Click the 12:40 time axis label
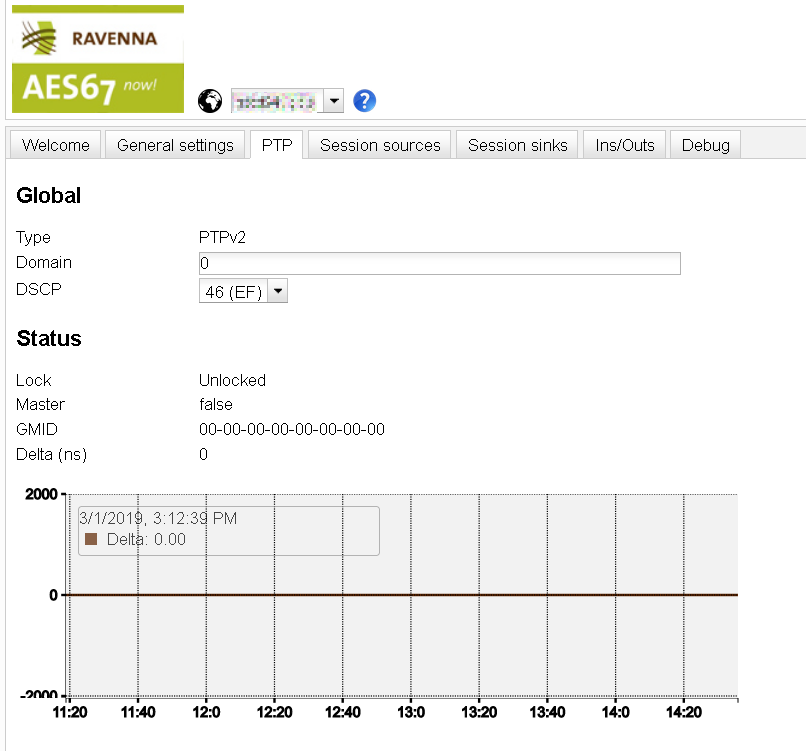 [343, 712]
